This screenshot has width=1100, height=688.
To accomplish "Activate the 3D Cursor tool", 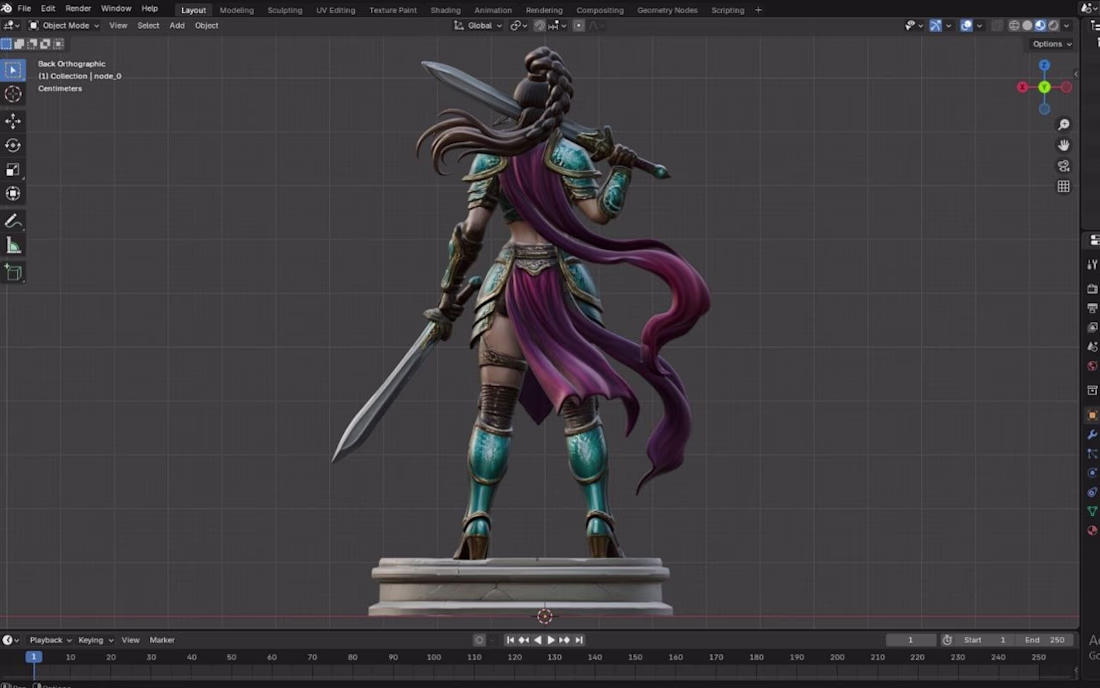I will 13,94.
